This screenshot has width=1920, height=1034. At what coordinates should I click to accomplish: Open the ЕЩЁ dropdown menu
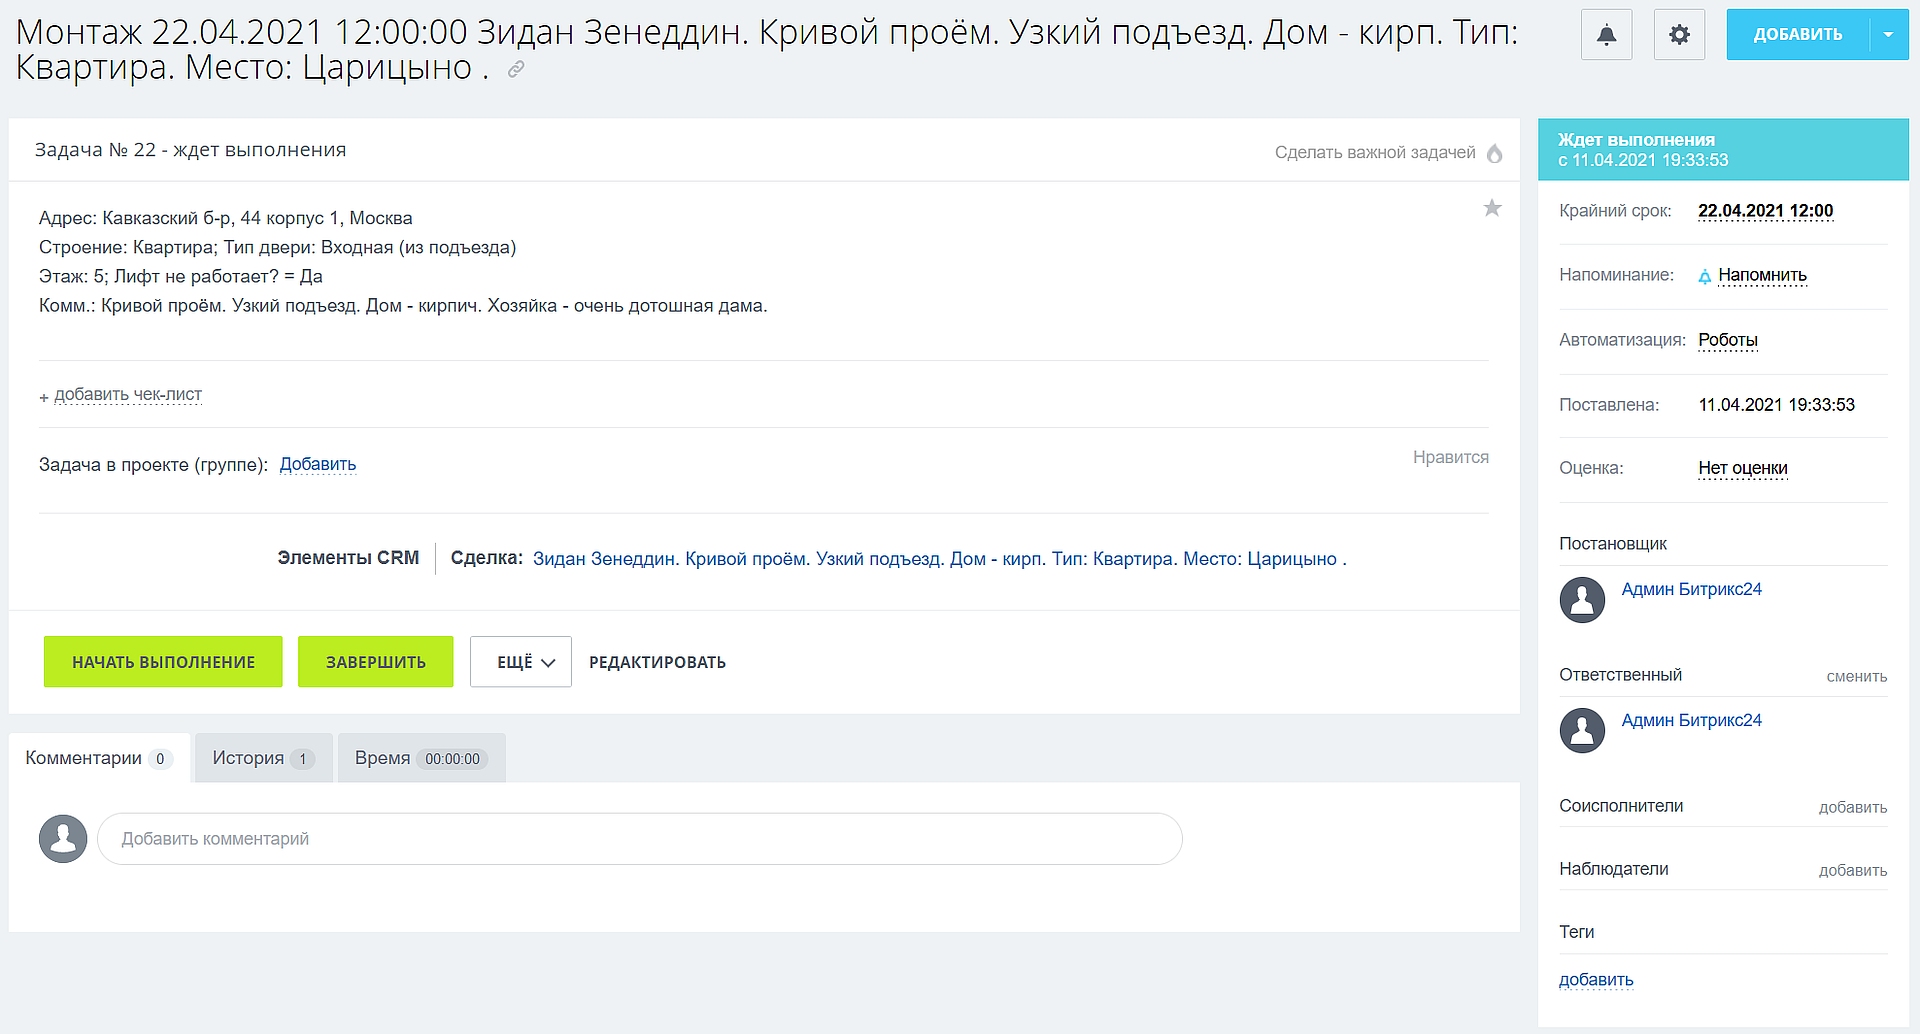click(x=521, y=662)
